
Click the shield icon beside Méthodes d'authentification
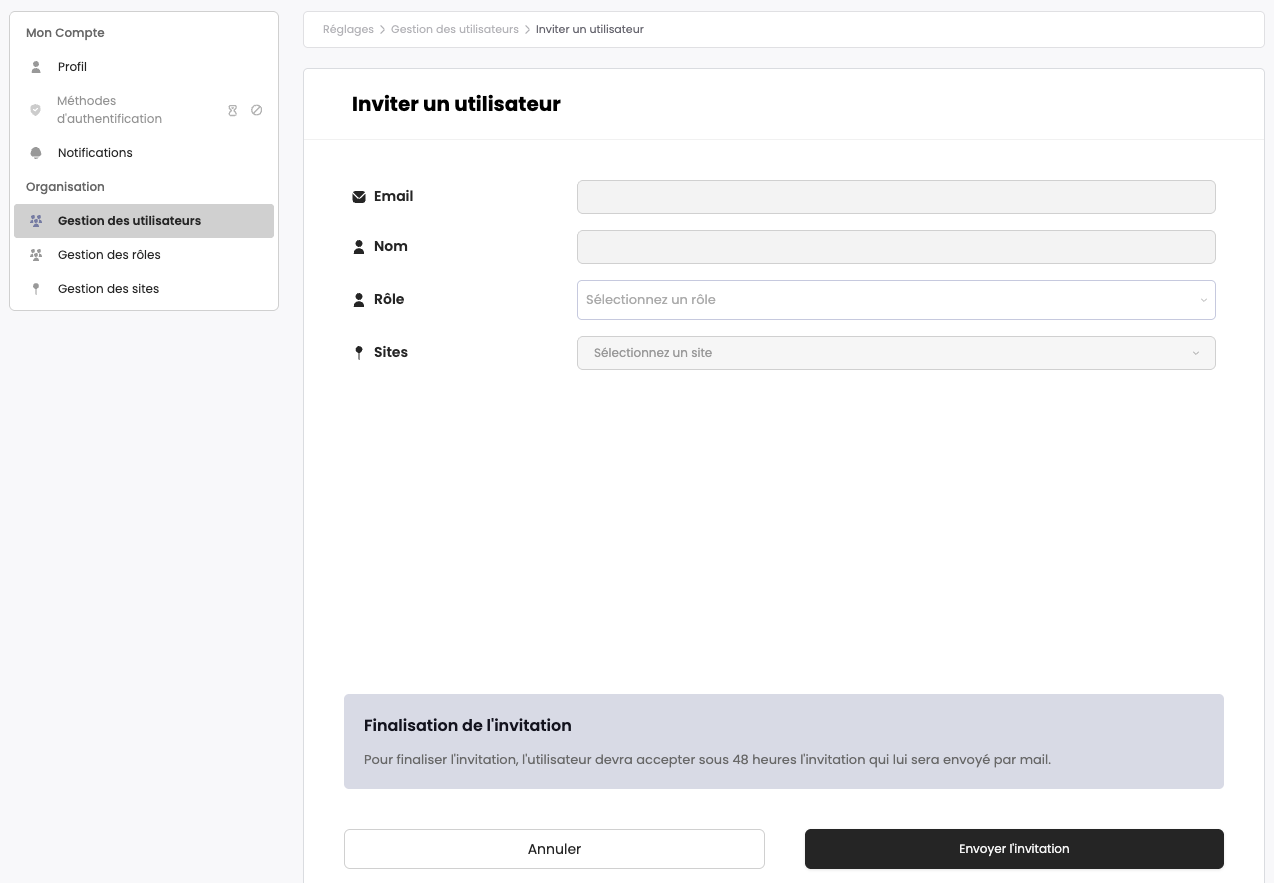(x=36, y=110)
